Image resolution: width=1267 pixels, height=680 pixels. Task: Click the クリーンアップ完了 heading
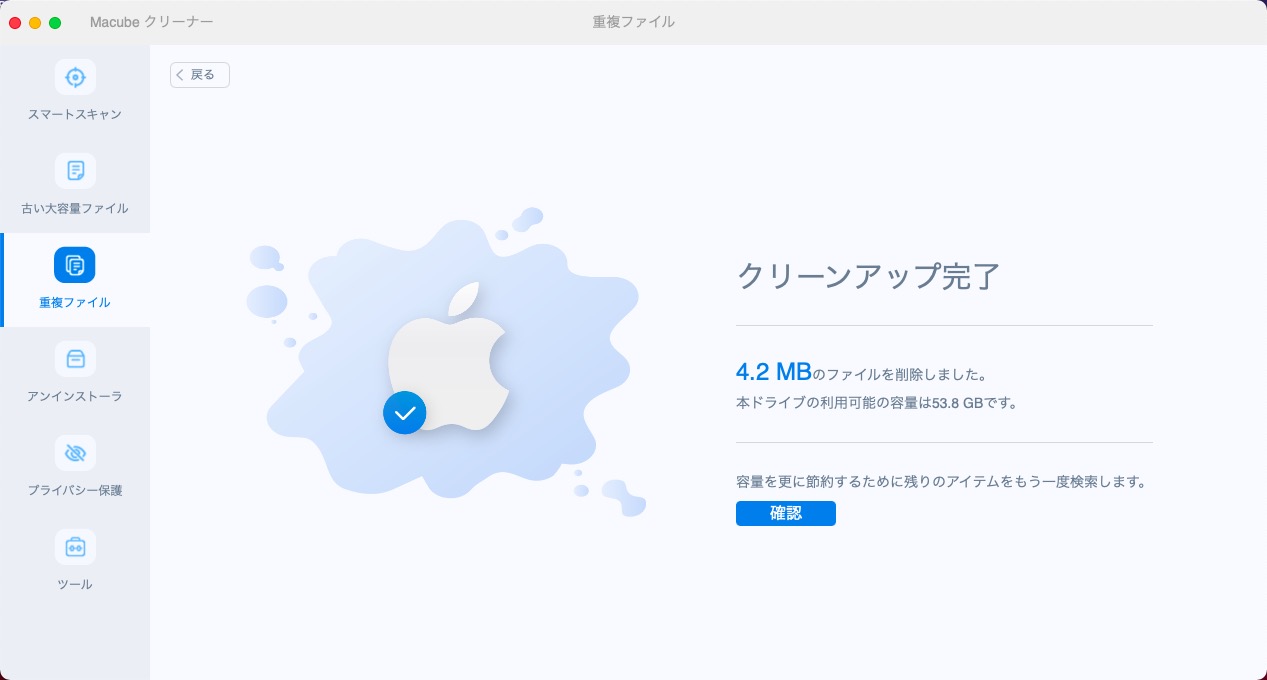tap(868, 275)
